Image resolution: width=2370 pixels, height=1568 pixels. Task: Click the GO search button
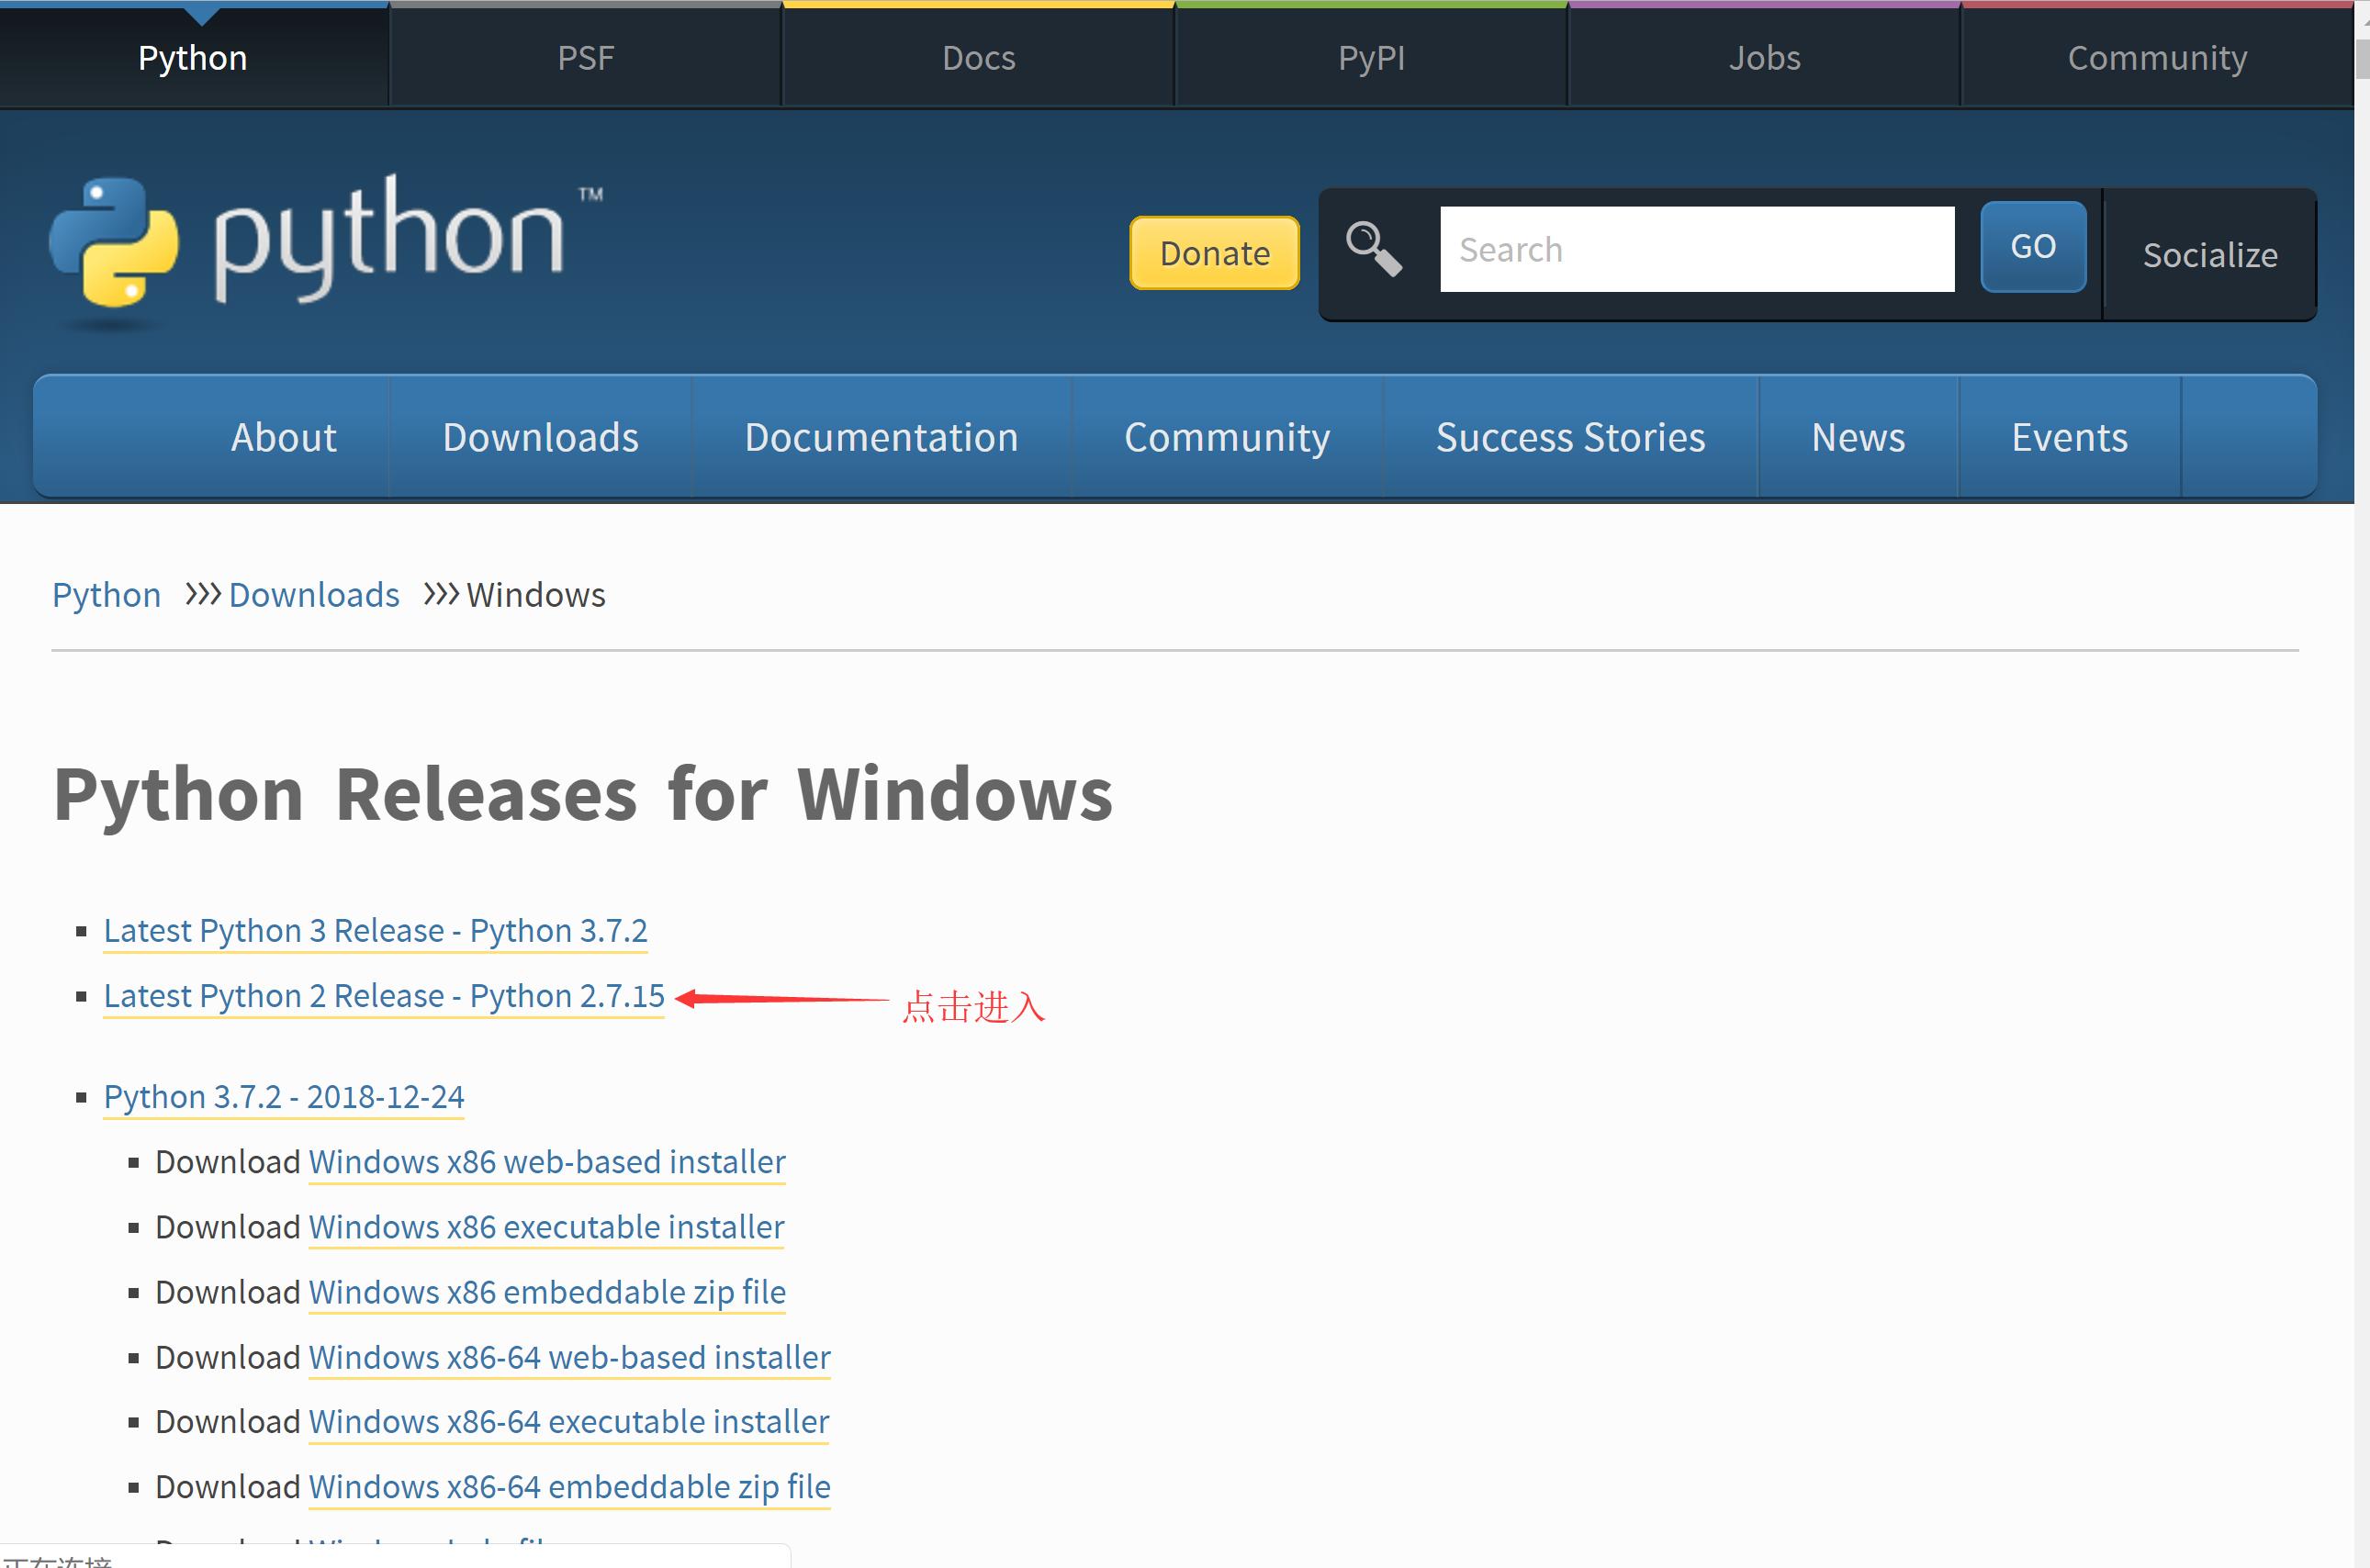(x=2032, y=247)
